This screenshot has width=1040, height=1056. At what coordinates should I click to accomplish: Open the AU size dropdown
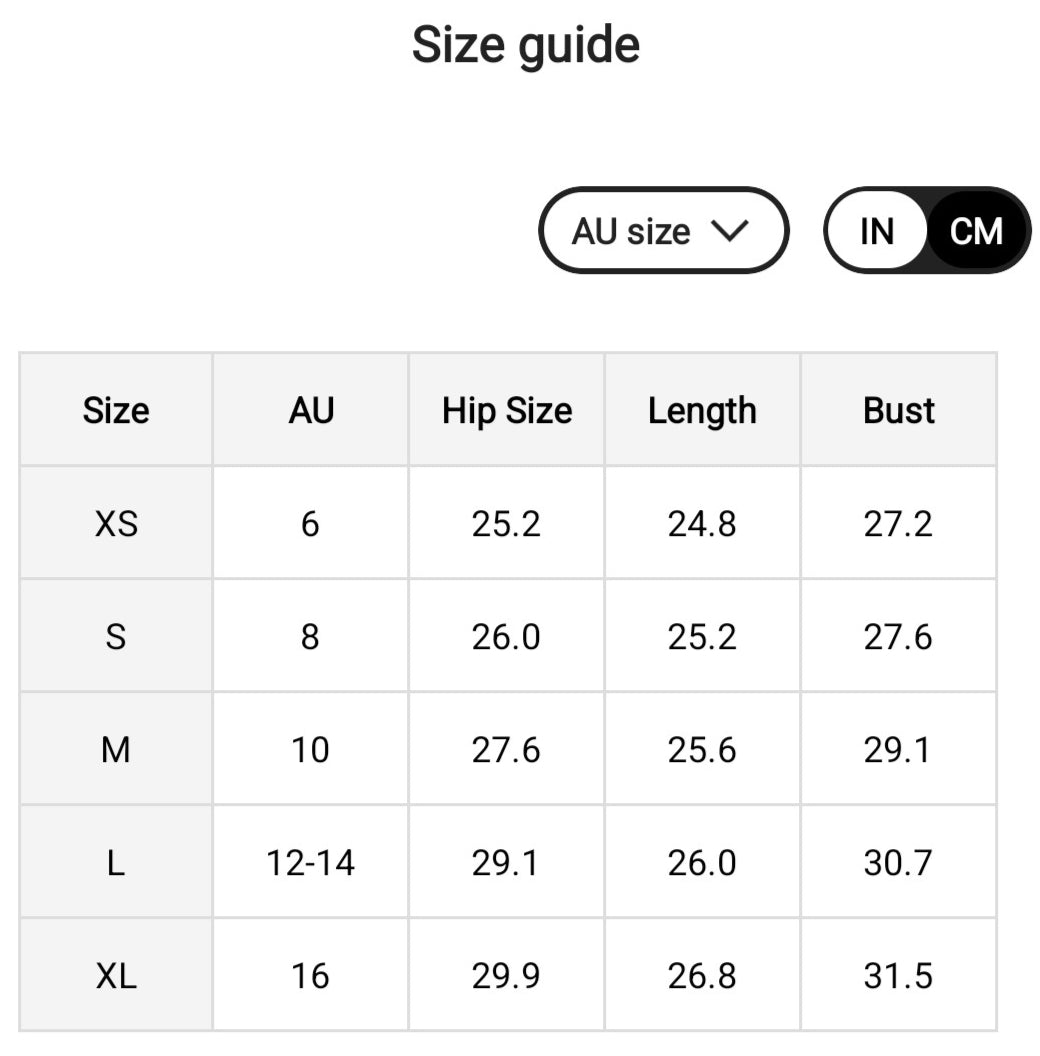click(x=662, y=231)
